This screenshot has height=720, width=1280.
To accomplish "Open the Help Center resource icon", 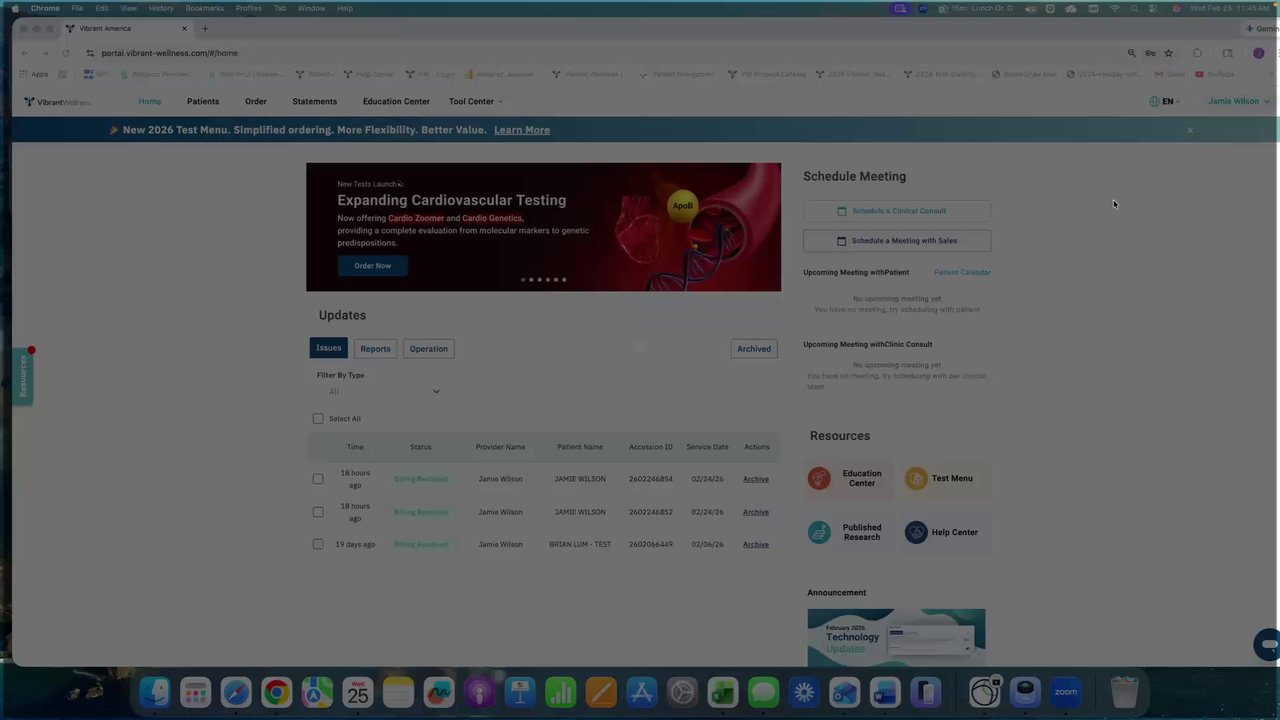I will pos(916,532).
